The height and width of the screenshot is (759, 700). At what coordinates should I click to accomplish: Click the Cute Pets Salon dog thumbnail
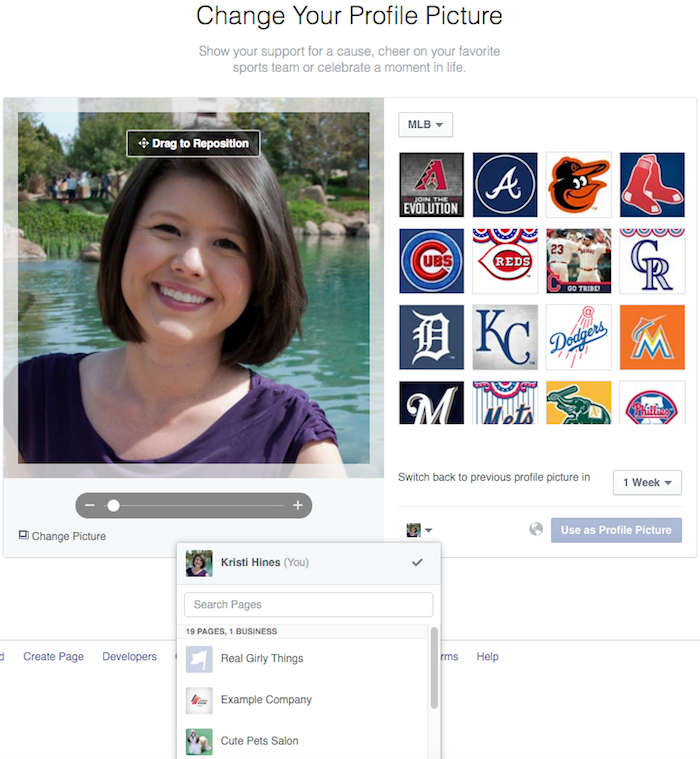tap(199, 742)
